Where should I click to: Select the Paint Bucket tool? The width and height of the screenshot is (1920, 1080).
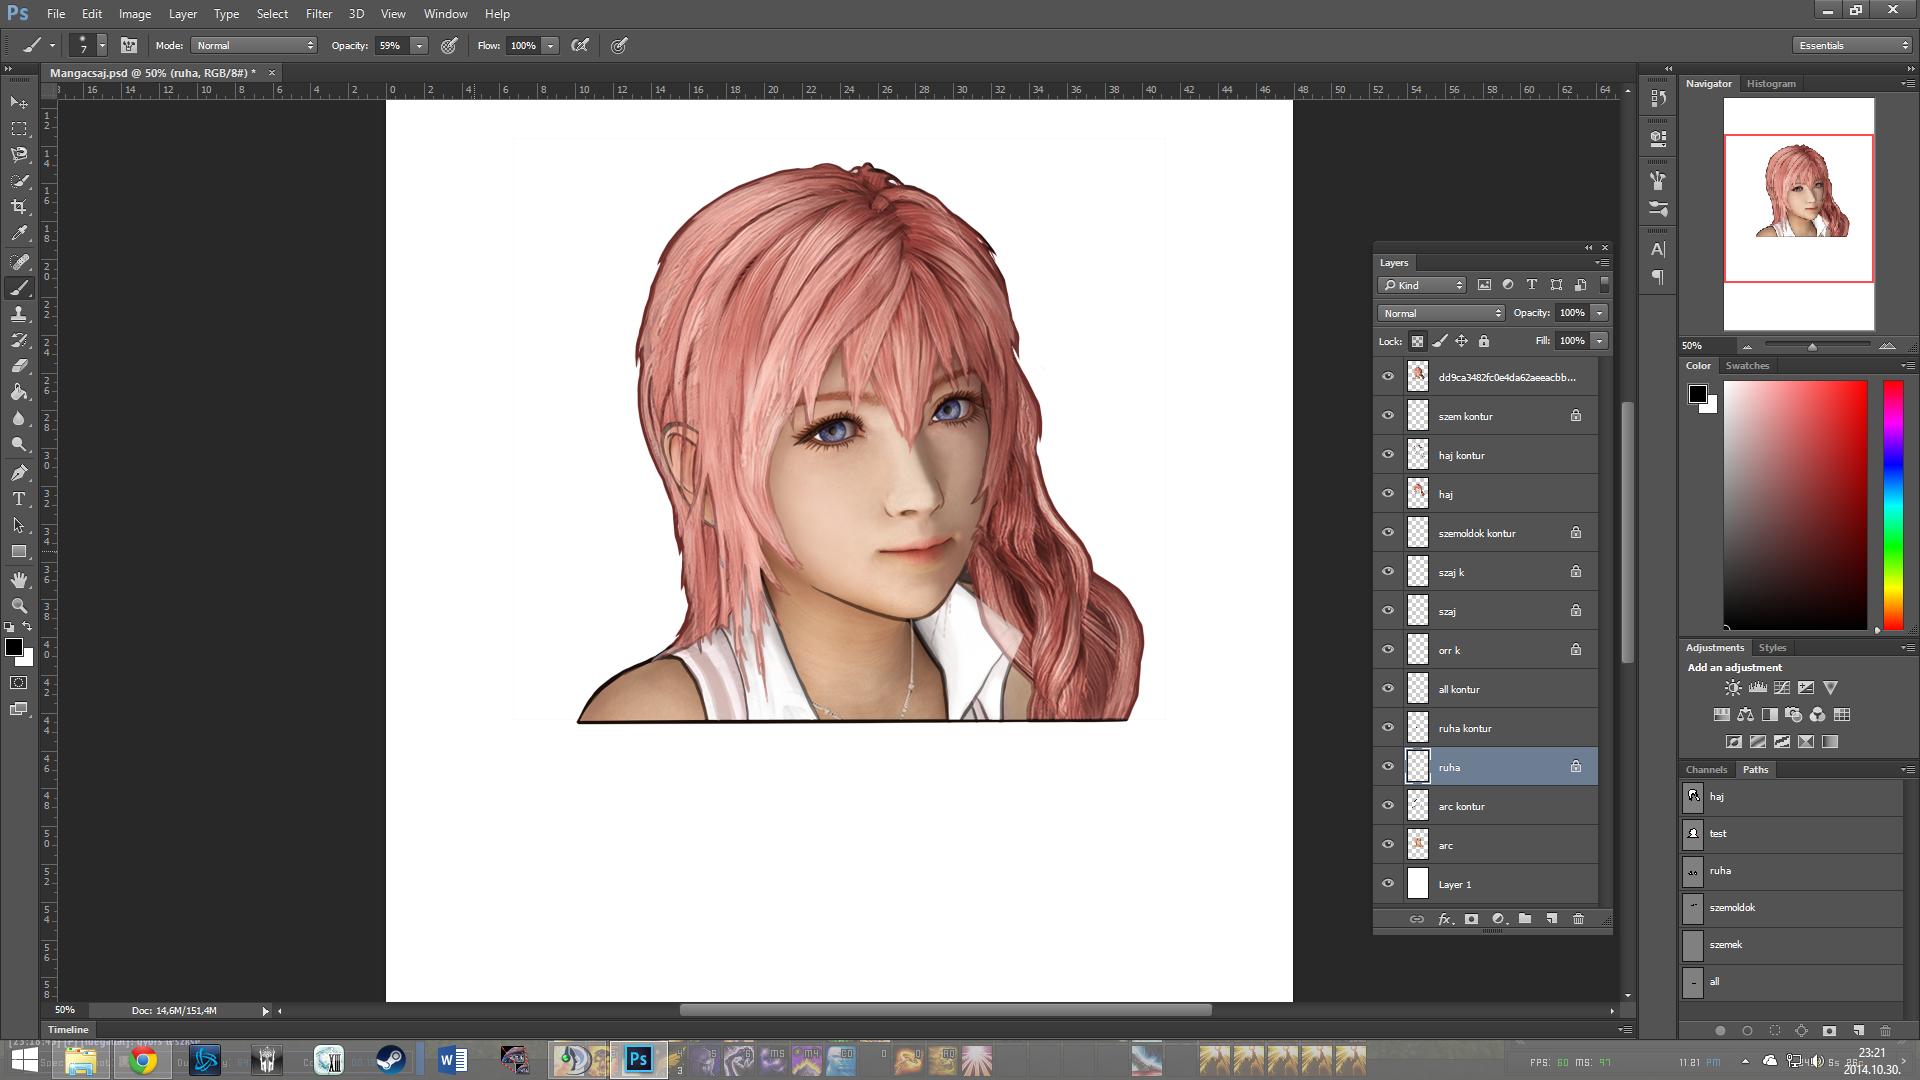(x=19, y=392)
